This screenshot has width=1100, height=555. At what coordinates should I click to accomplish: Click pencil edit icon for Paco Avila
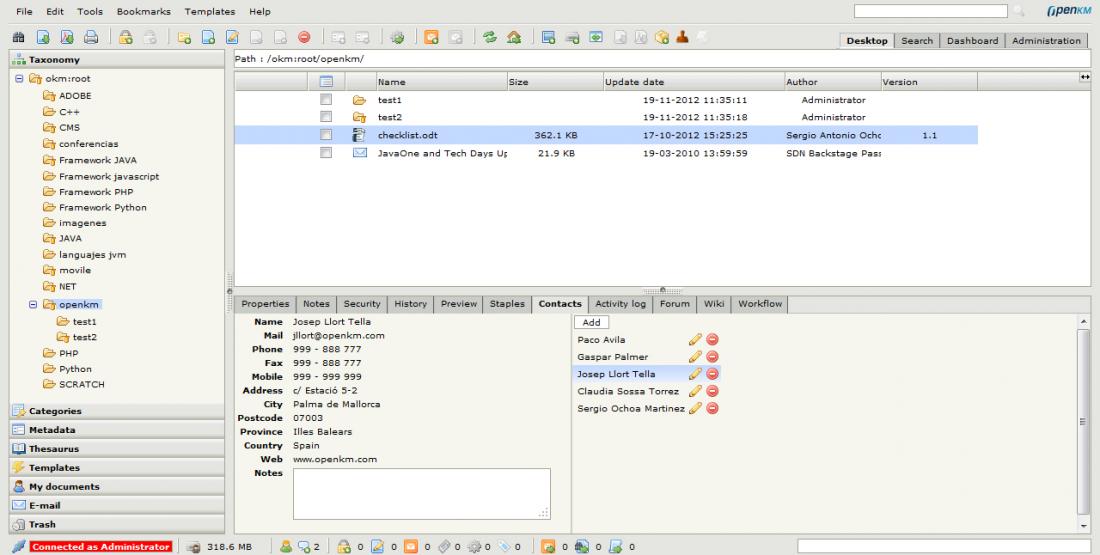point(695,340)
